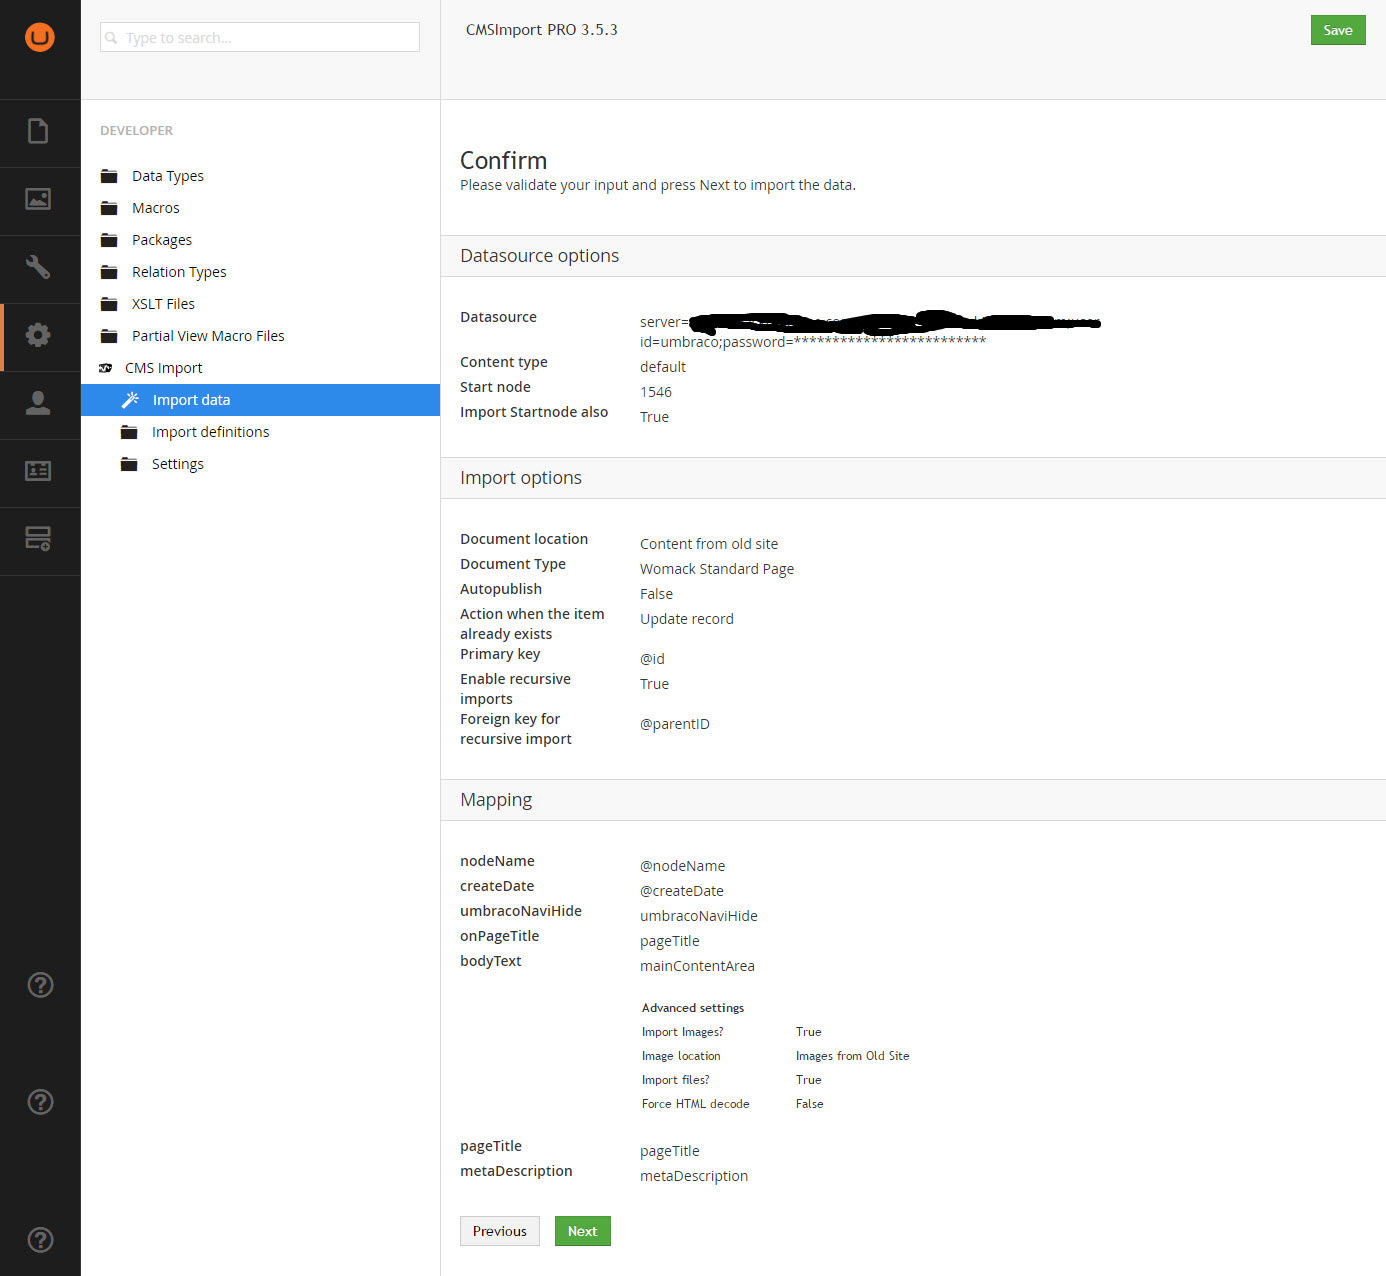Click the Import definitions folder icon
The height and width of the screenshot is (1276, 1386).
point(129,433)
